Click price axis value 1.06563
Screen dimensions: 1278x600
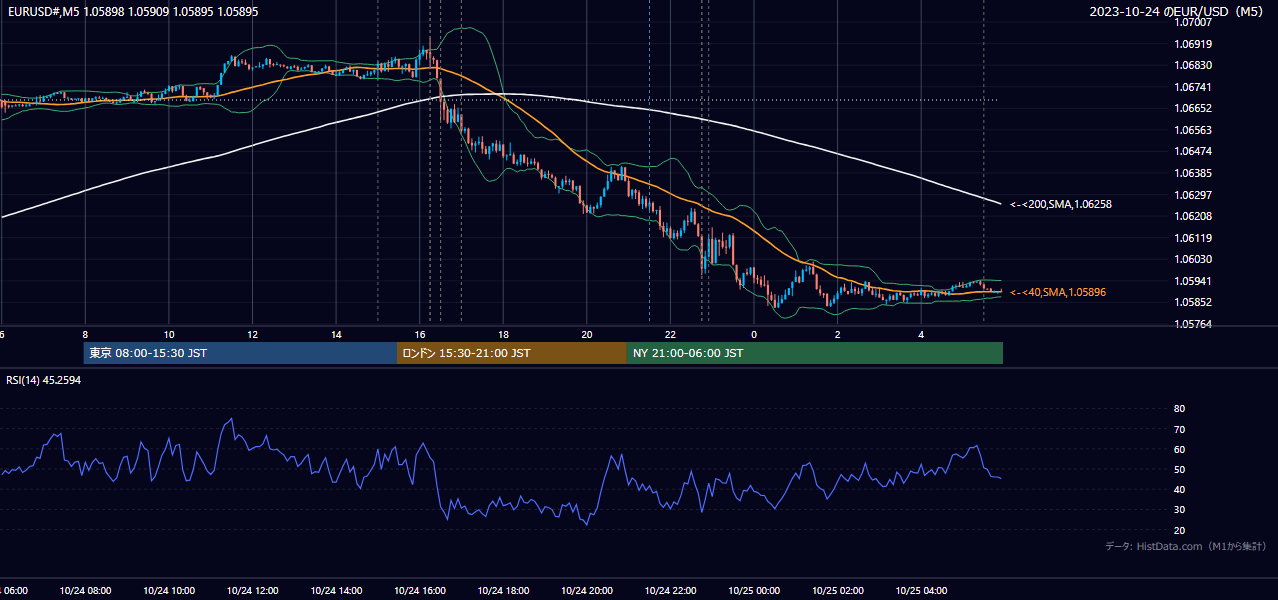pyautogui.click(x=1194, y=130)
